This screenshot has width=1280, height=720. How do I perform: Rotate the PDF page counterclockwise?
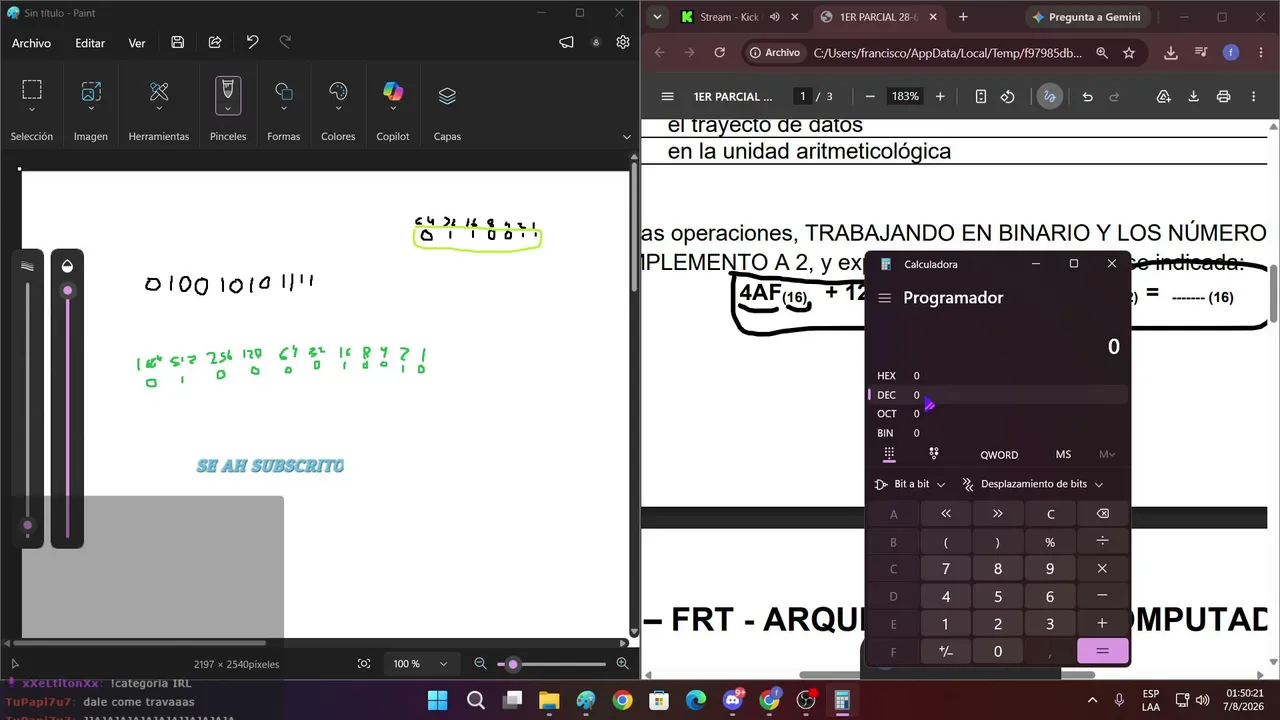coord(1008,97)
